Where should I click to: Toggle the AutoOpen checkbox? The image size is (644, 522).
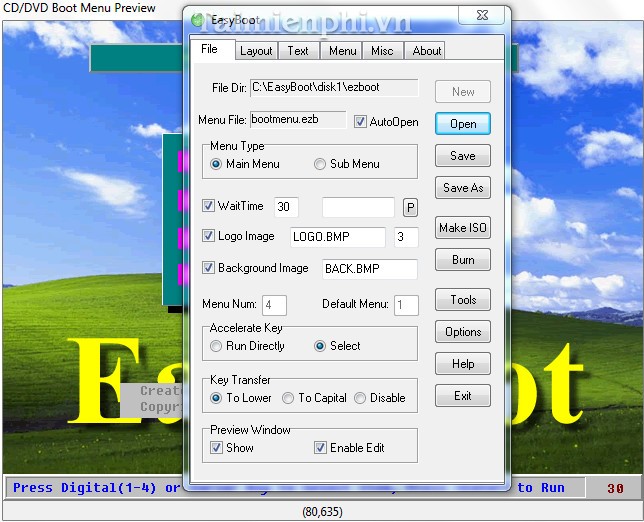[x=360, y=122]
